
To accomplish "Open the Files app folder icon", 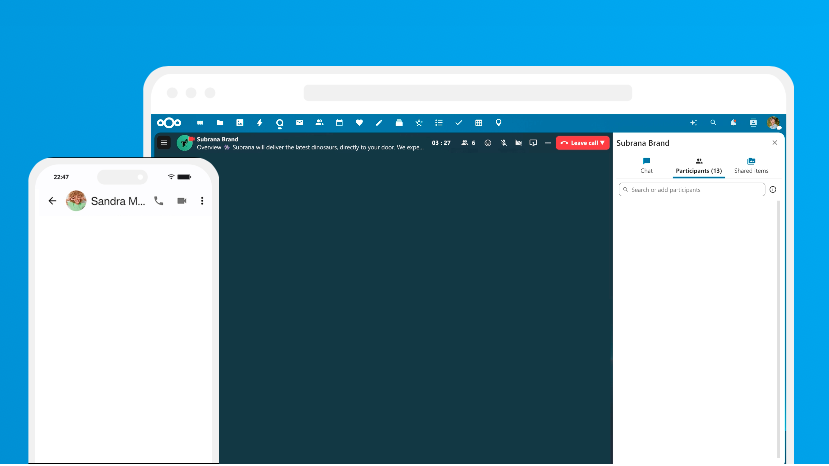I will (219, 122).
